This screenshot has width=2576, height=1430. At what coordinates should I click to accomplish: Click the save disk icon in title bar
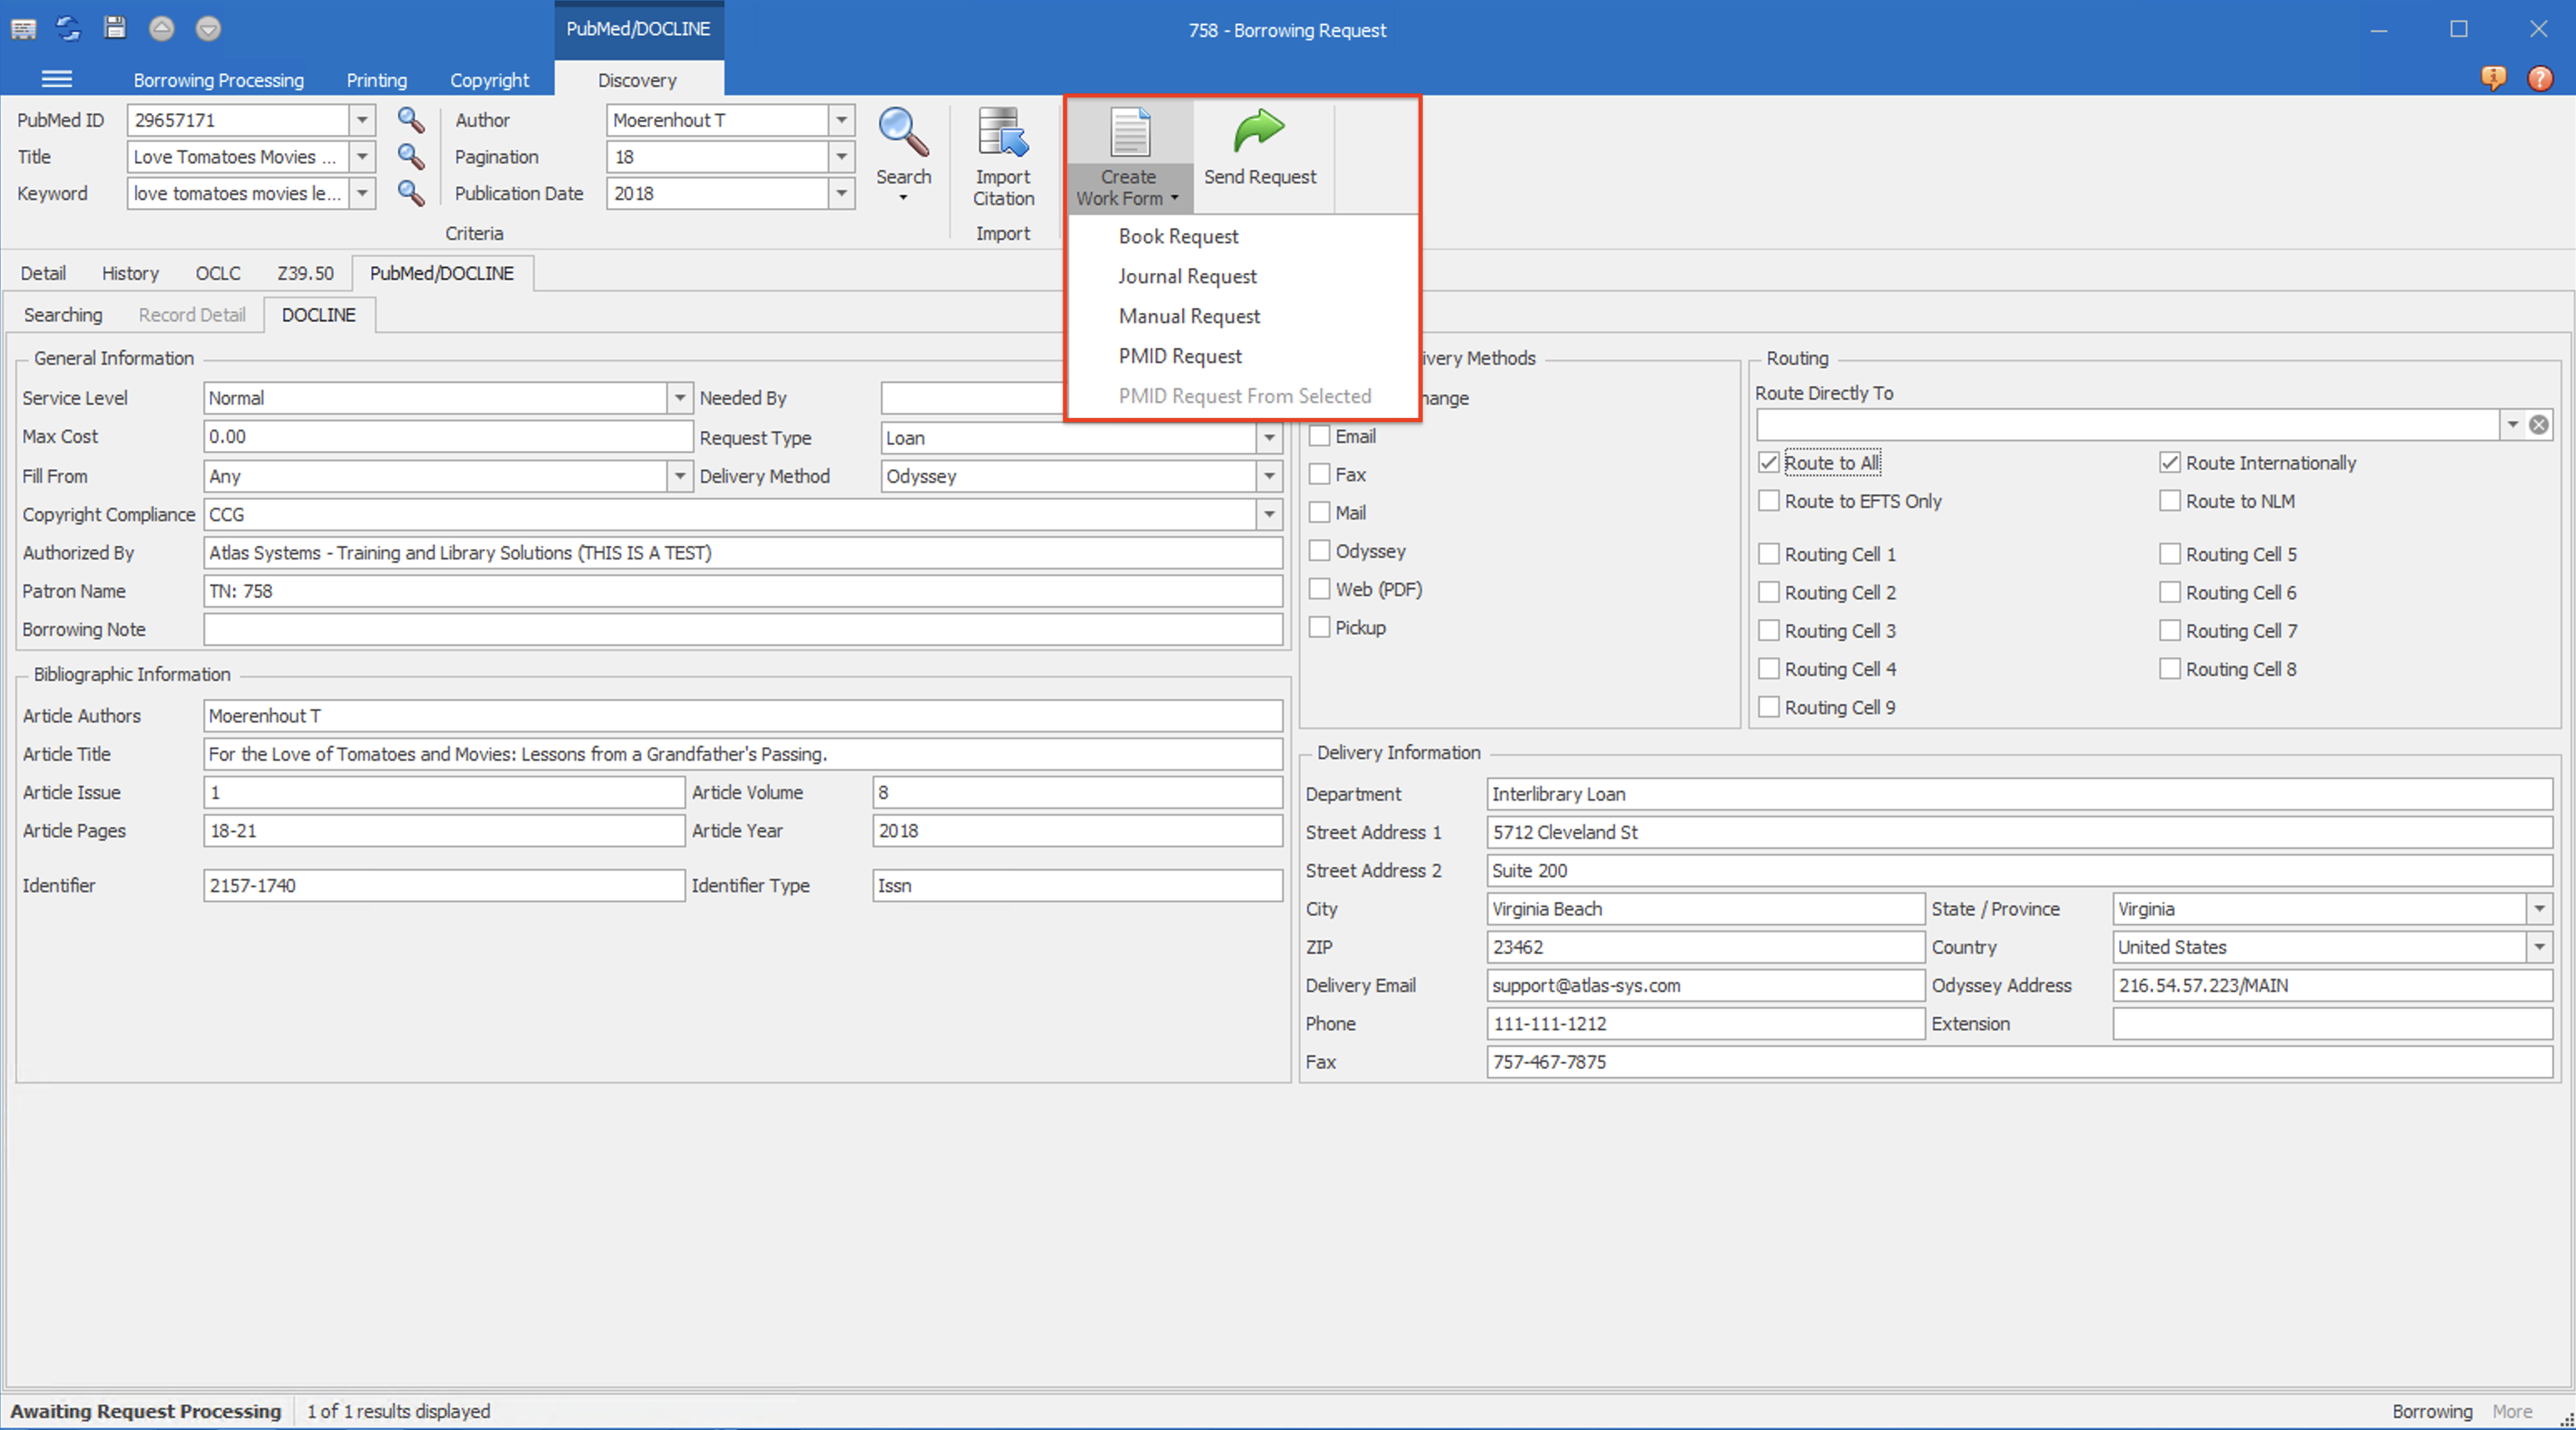115,28
